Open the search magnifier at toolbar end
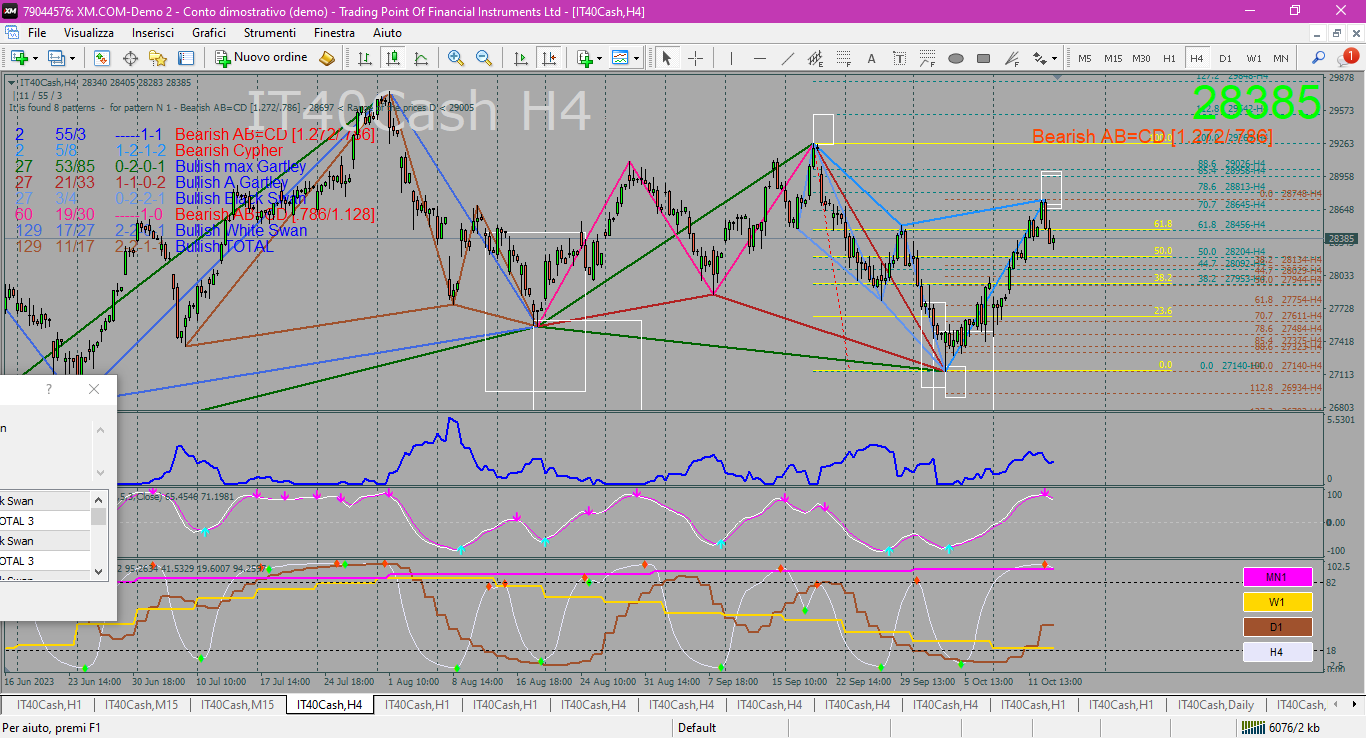This screenshot has width=1366, height=738. 1319,58
